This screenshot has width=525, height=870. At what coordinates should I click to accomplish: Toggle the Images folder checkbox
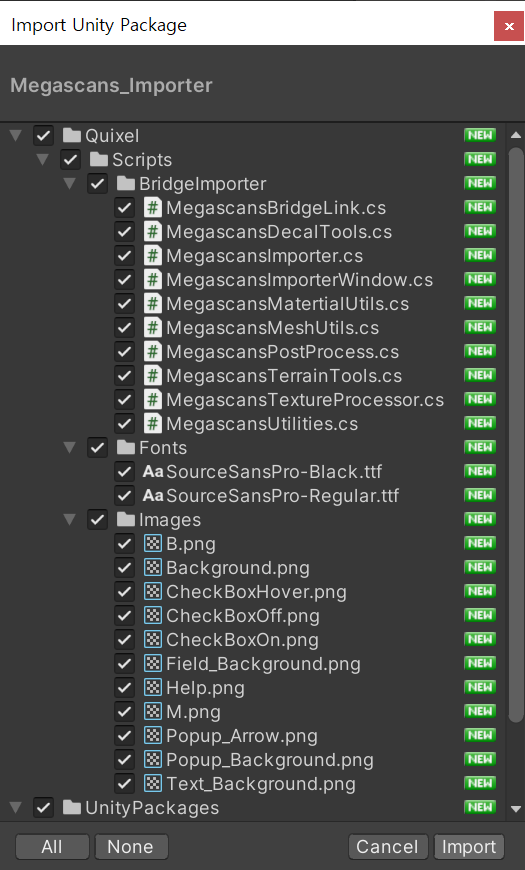pos(98,520)
